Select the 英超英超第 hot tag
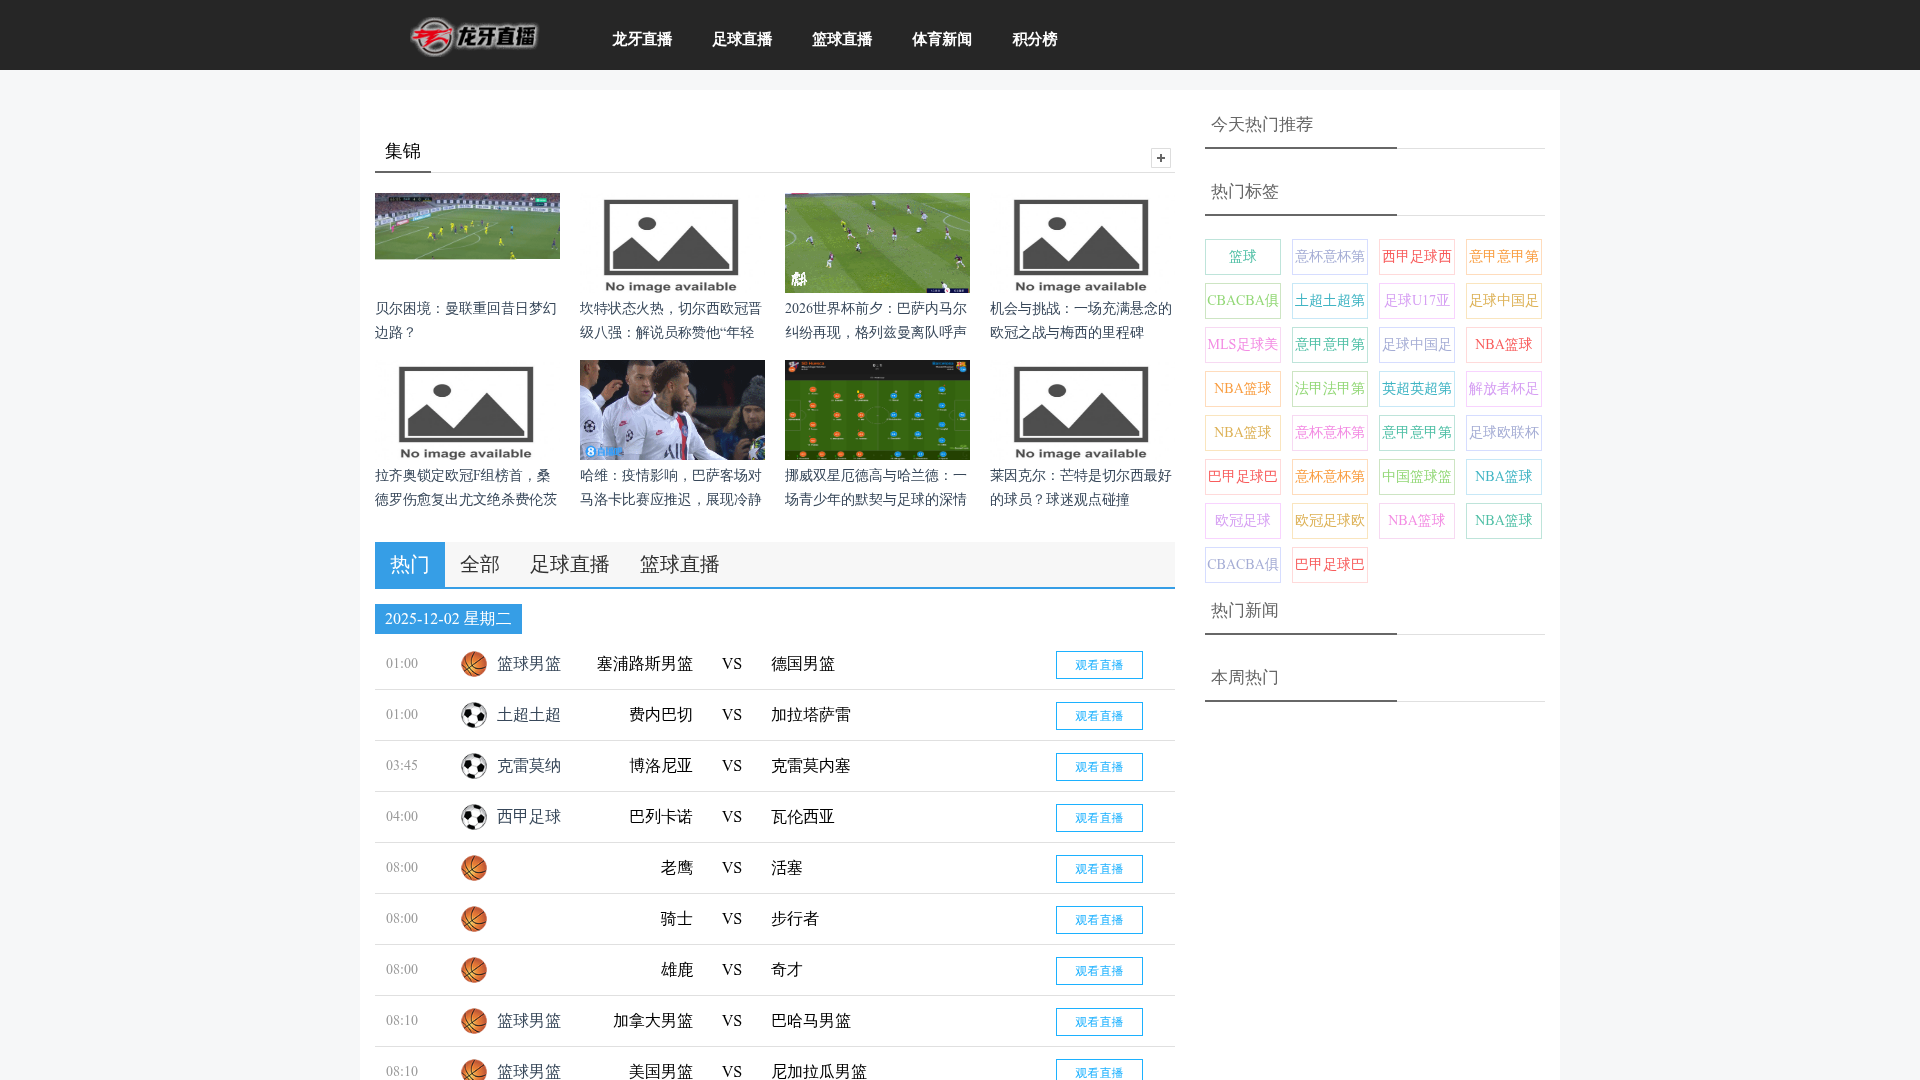 (x=1416, y=389)
